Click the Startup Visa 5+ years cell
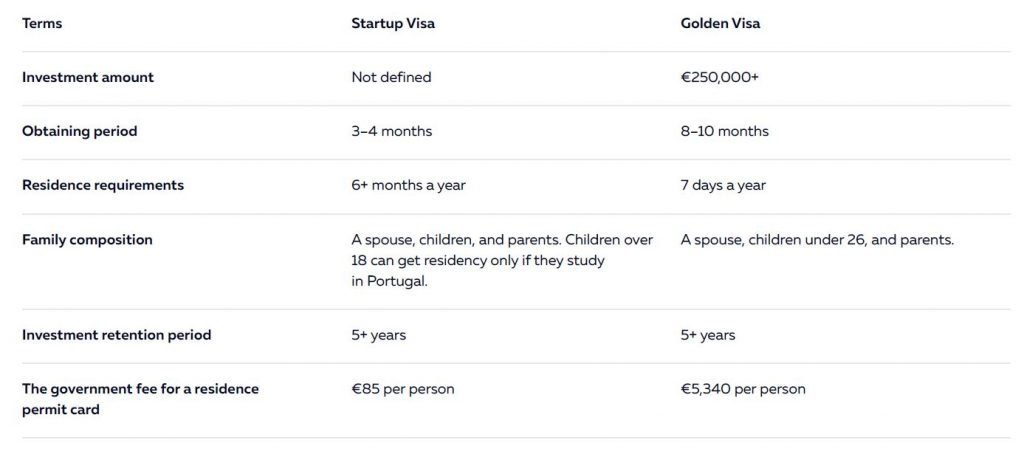The width and height of the screenshot is (1024, 457). [379, 335]
